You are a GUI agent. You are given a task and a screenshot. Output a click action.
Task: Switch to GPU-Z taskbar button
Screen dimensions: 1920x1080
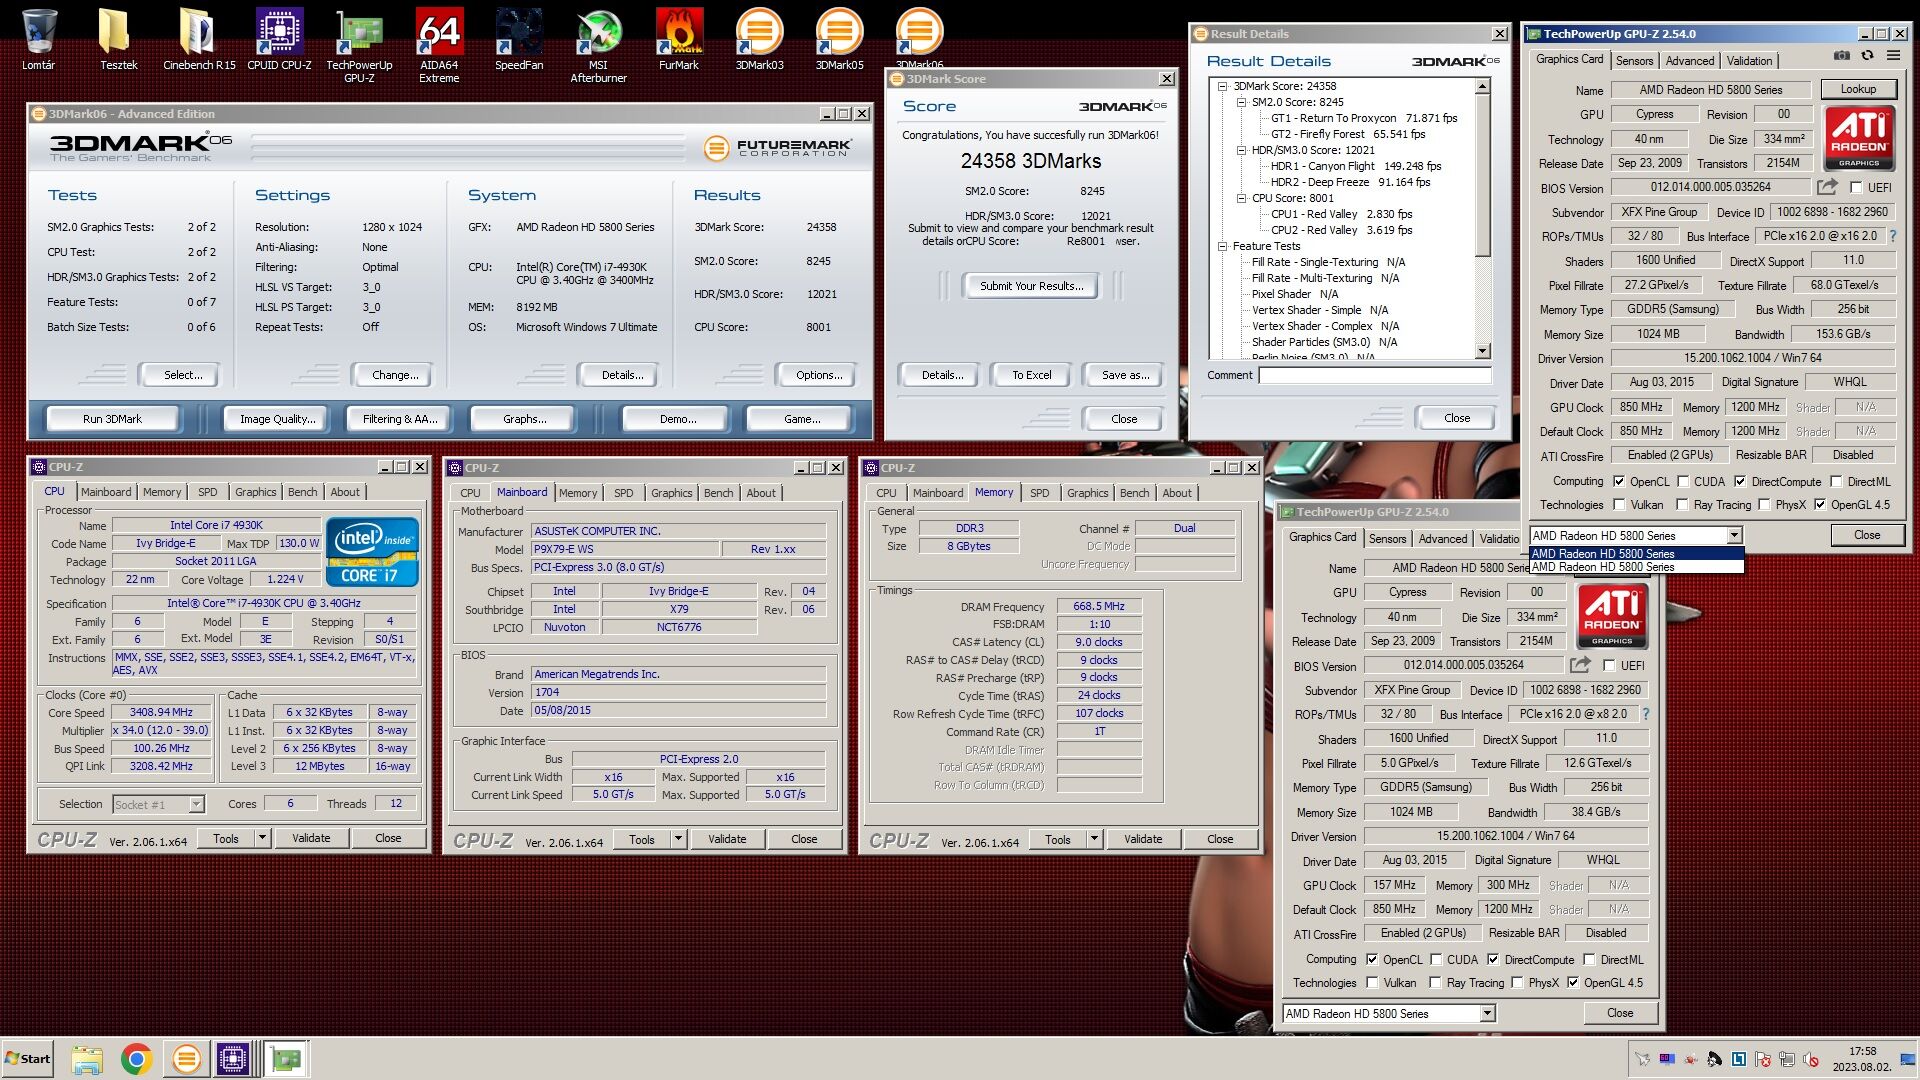[286, 1058]
